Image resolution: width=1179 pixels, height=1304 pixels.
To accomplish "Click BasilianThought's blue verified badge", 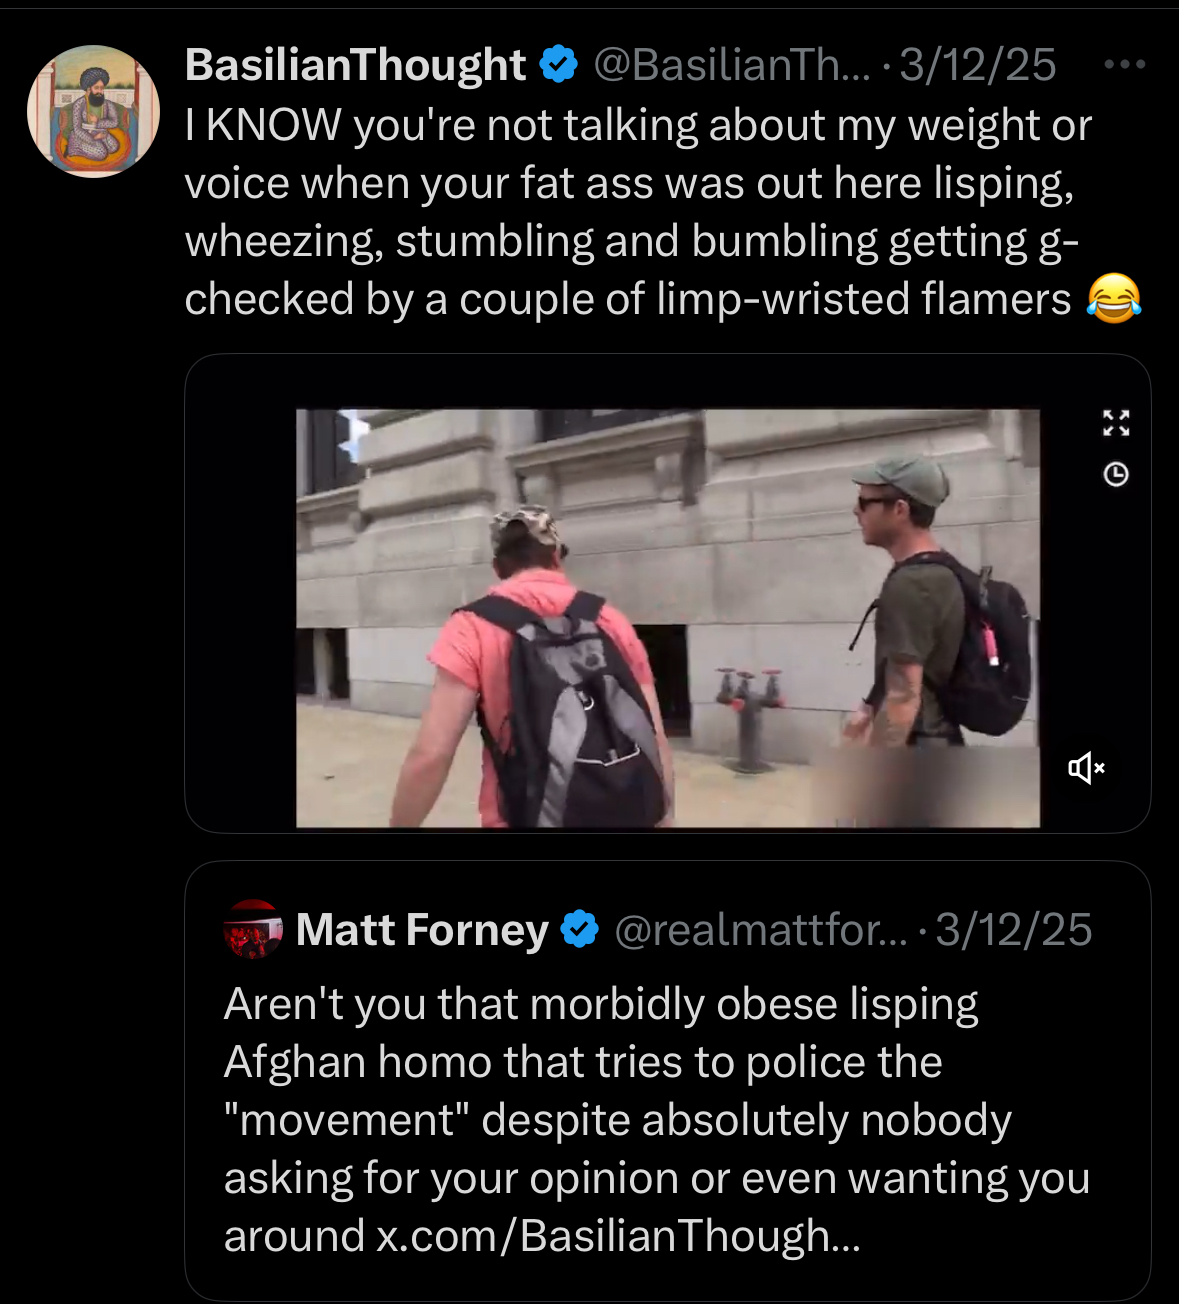I will pos(559,65).
